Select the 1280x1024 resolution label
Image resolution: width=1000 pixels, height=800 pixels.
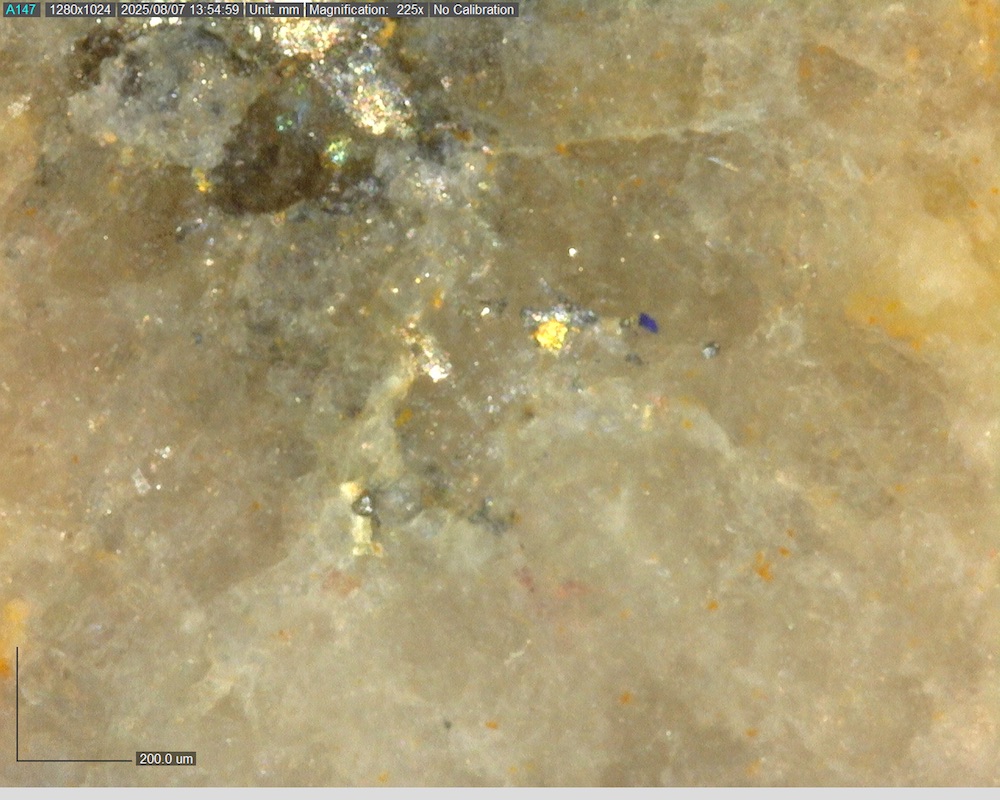(80, 10)
